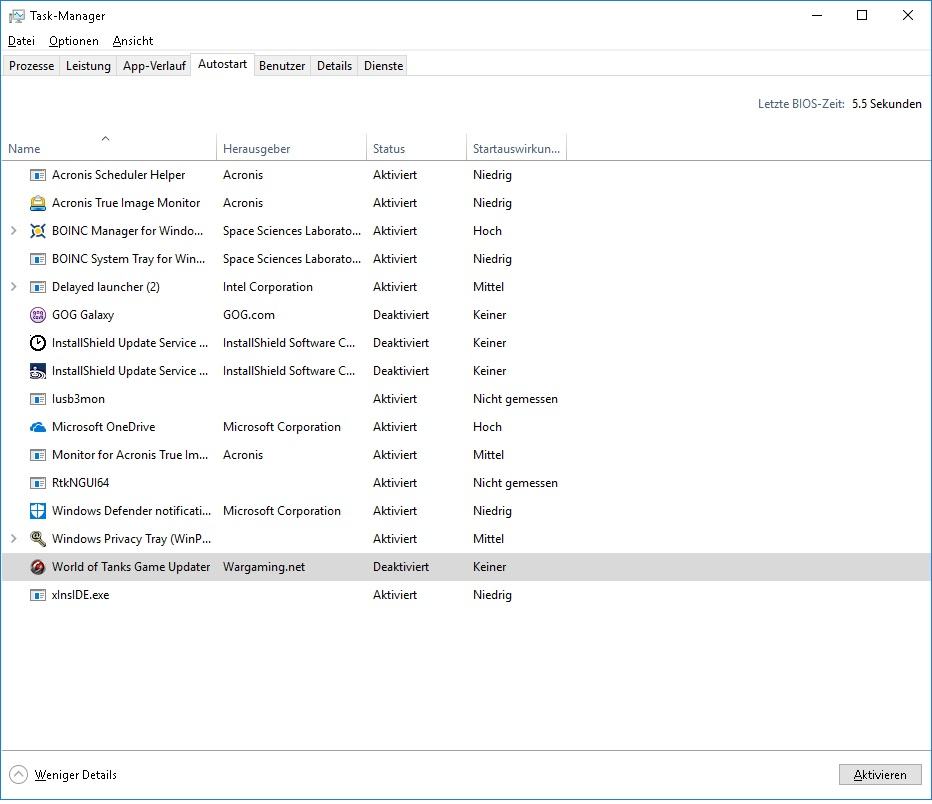
Task: Select the xInsIDE.exe name
Action: pyautogui.click(x=80, y=595)
